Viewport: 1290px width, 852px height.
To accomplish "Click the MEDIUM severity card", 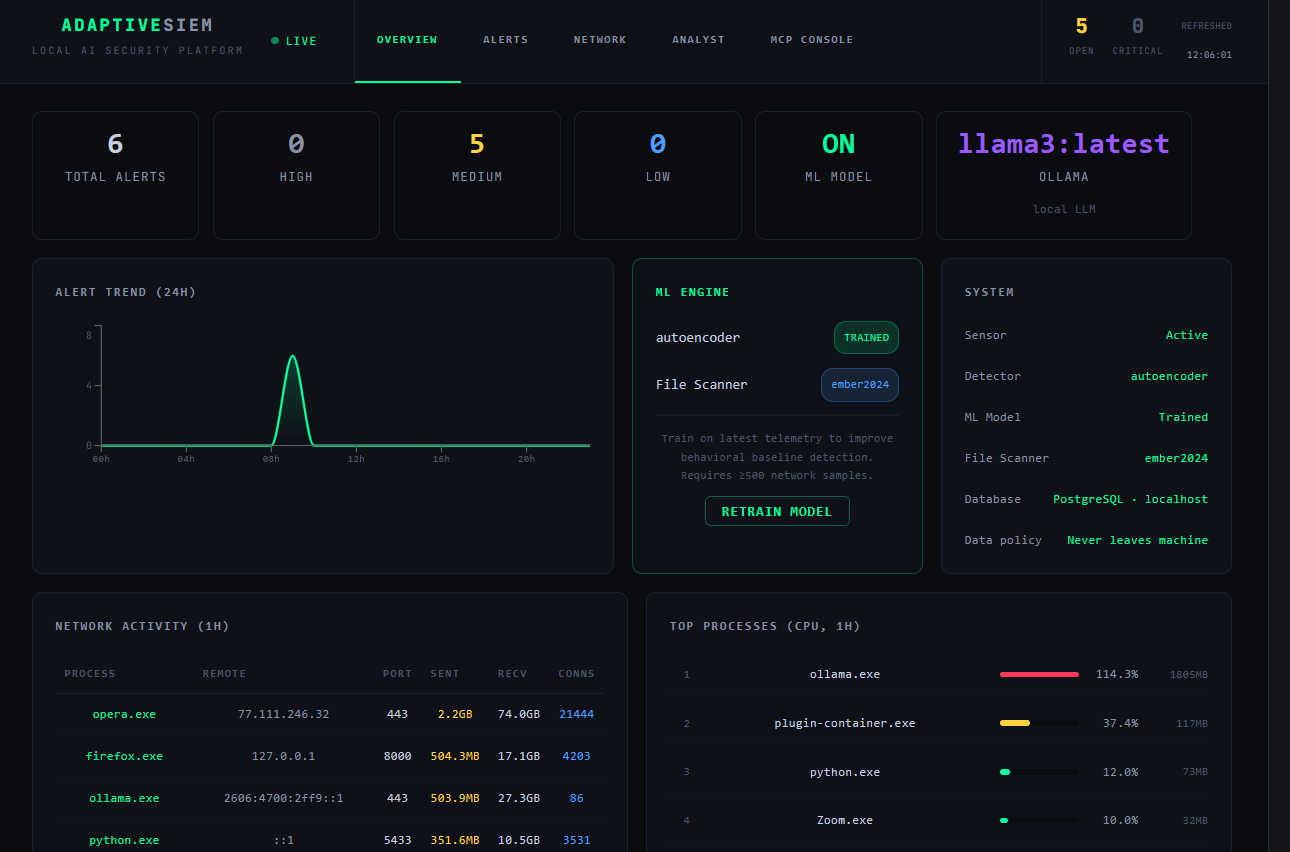I will [477, 175].
